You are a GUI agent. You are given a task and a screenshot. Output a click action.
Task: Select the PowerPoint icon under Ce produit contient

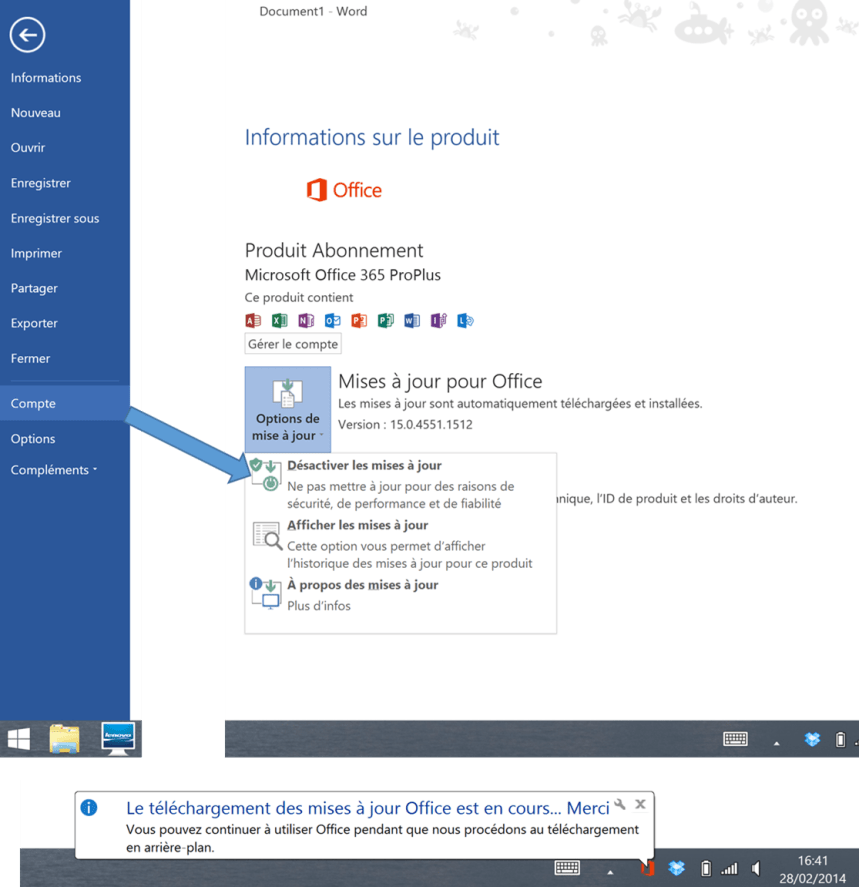pos(356,321)
